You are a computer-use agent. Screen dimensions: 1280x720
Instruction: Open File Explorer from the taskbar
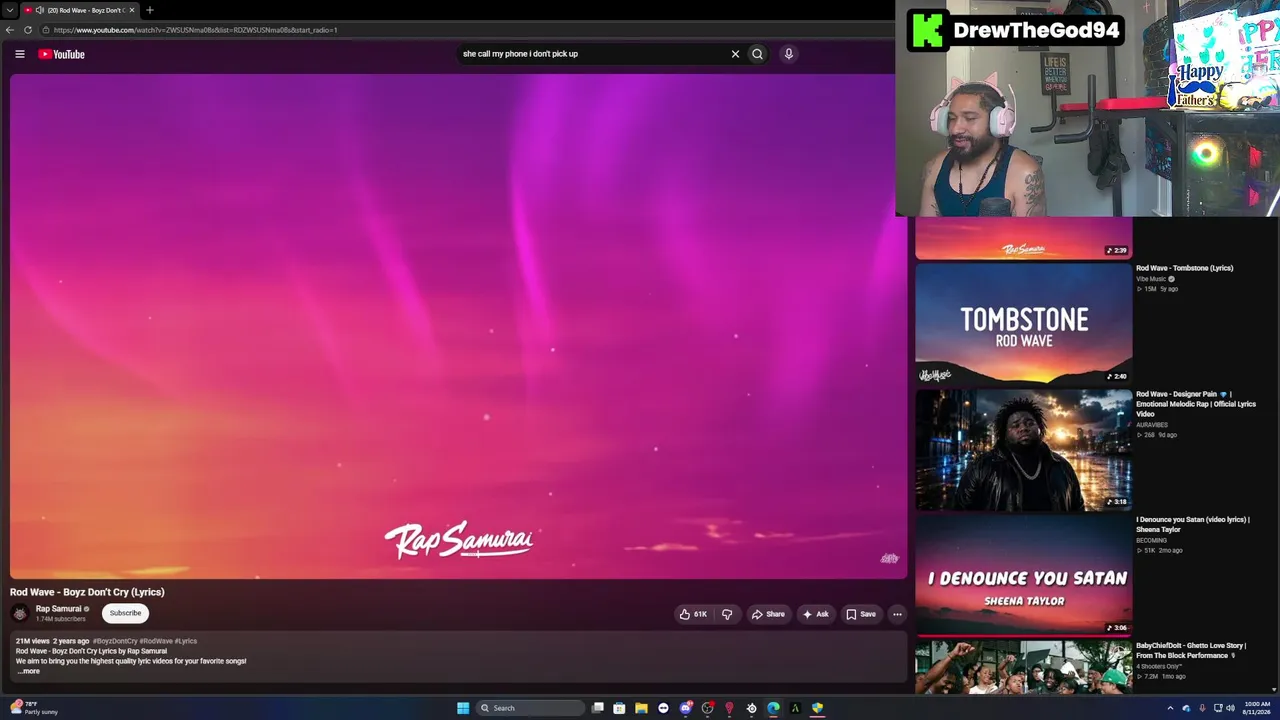(x=641, y=708)
